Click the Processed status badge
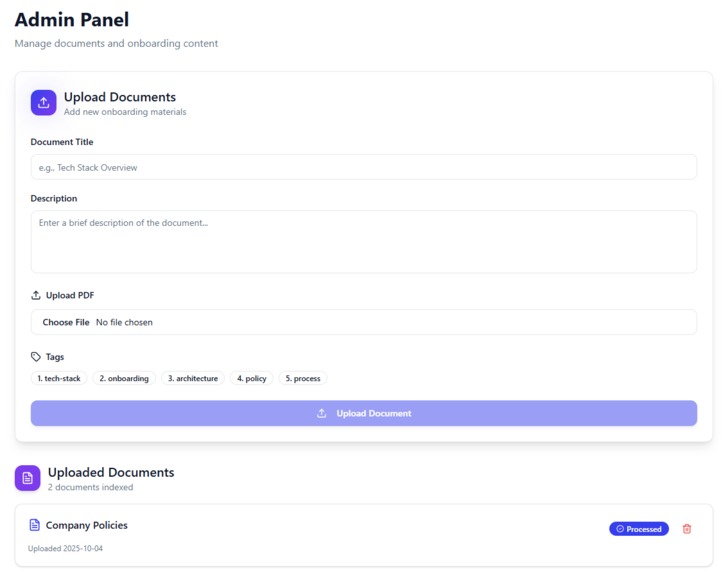The image size is (721, 573). coord(639,529)
